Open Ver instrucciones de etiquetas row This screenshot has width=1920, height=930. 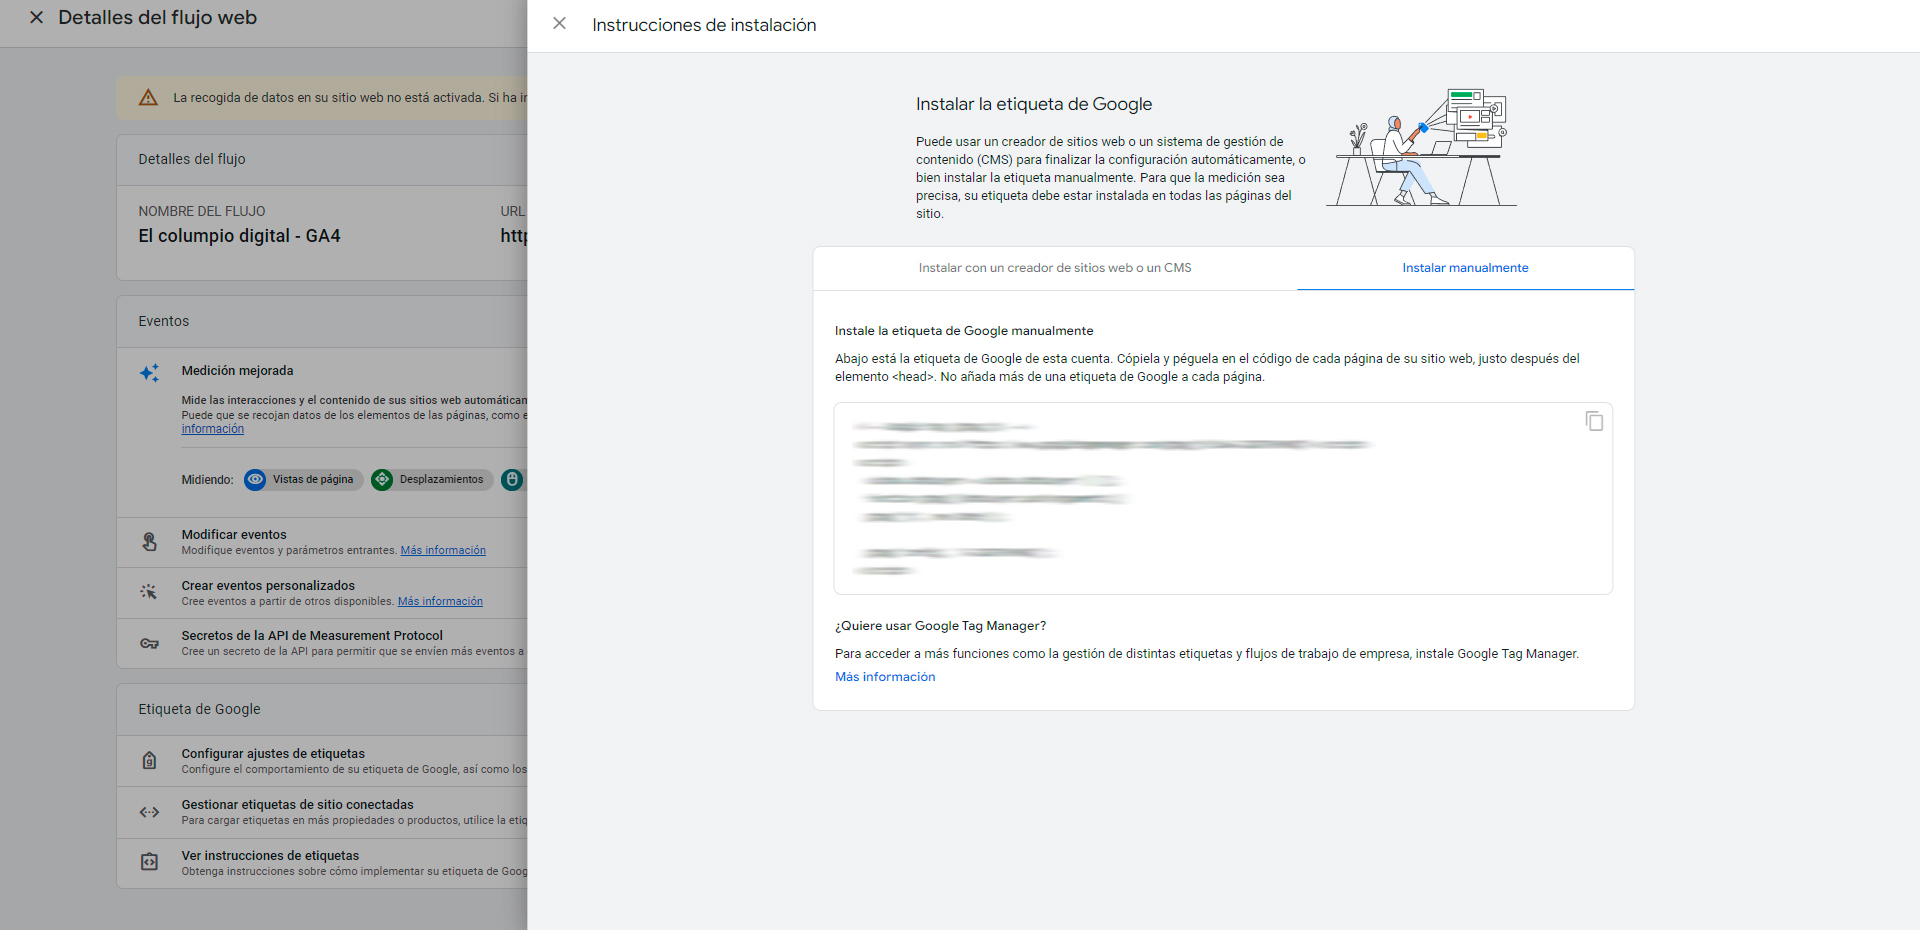click(322, 863)
